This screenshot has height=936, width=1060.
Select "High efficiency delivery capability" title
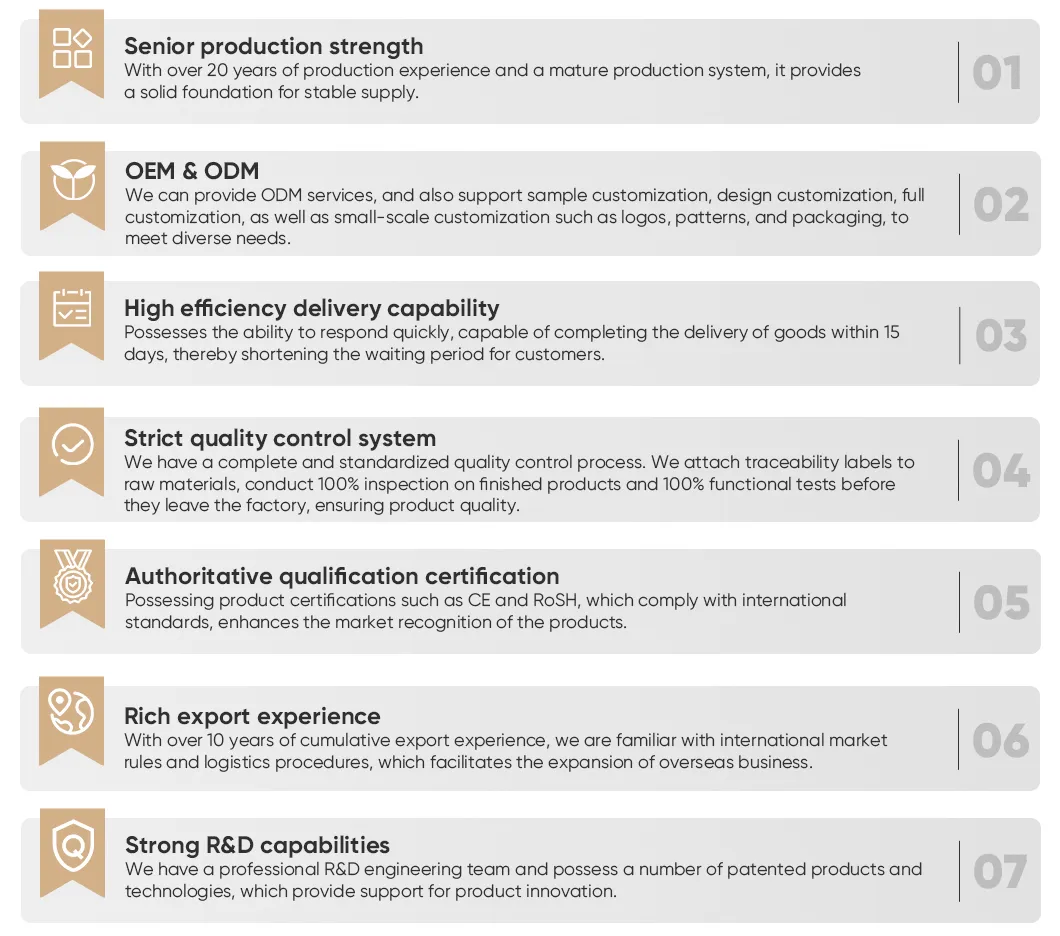(311, 308)
